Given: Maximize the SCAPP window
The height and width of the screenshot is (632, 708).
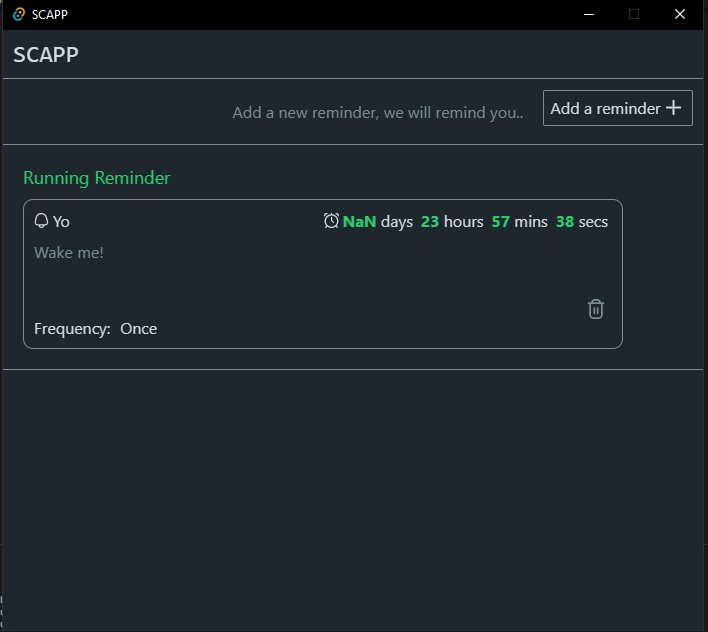Looking at the screenshot, I should pyautogui.click(x=634, y=14).
